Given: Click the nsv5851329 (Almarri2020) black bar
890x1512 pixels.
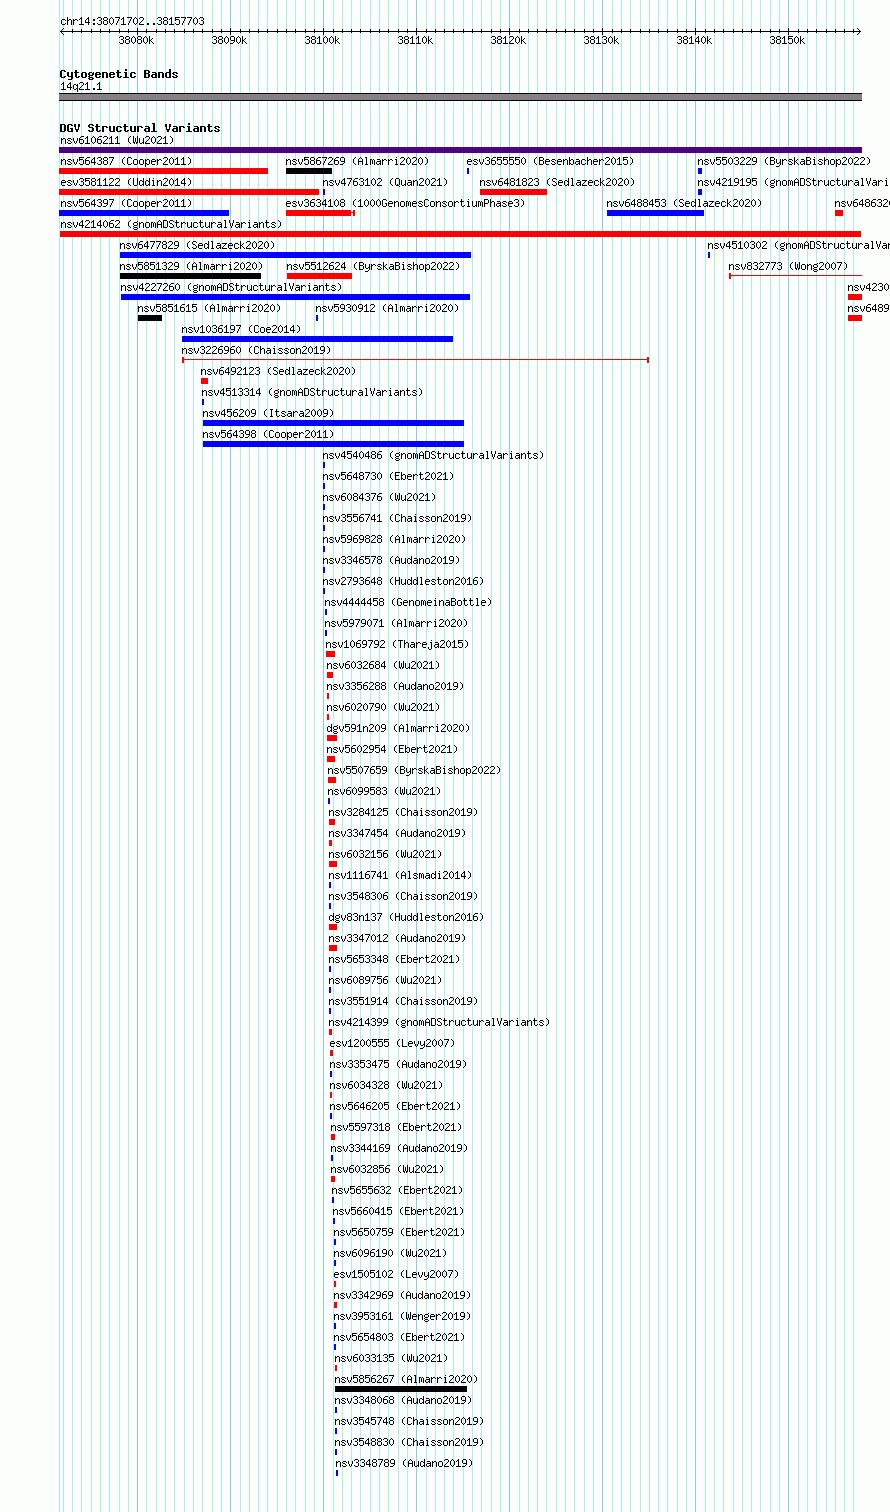Looking at the screenshot, I should click(x=190, y=276).
